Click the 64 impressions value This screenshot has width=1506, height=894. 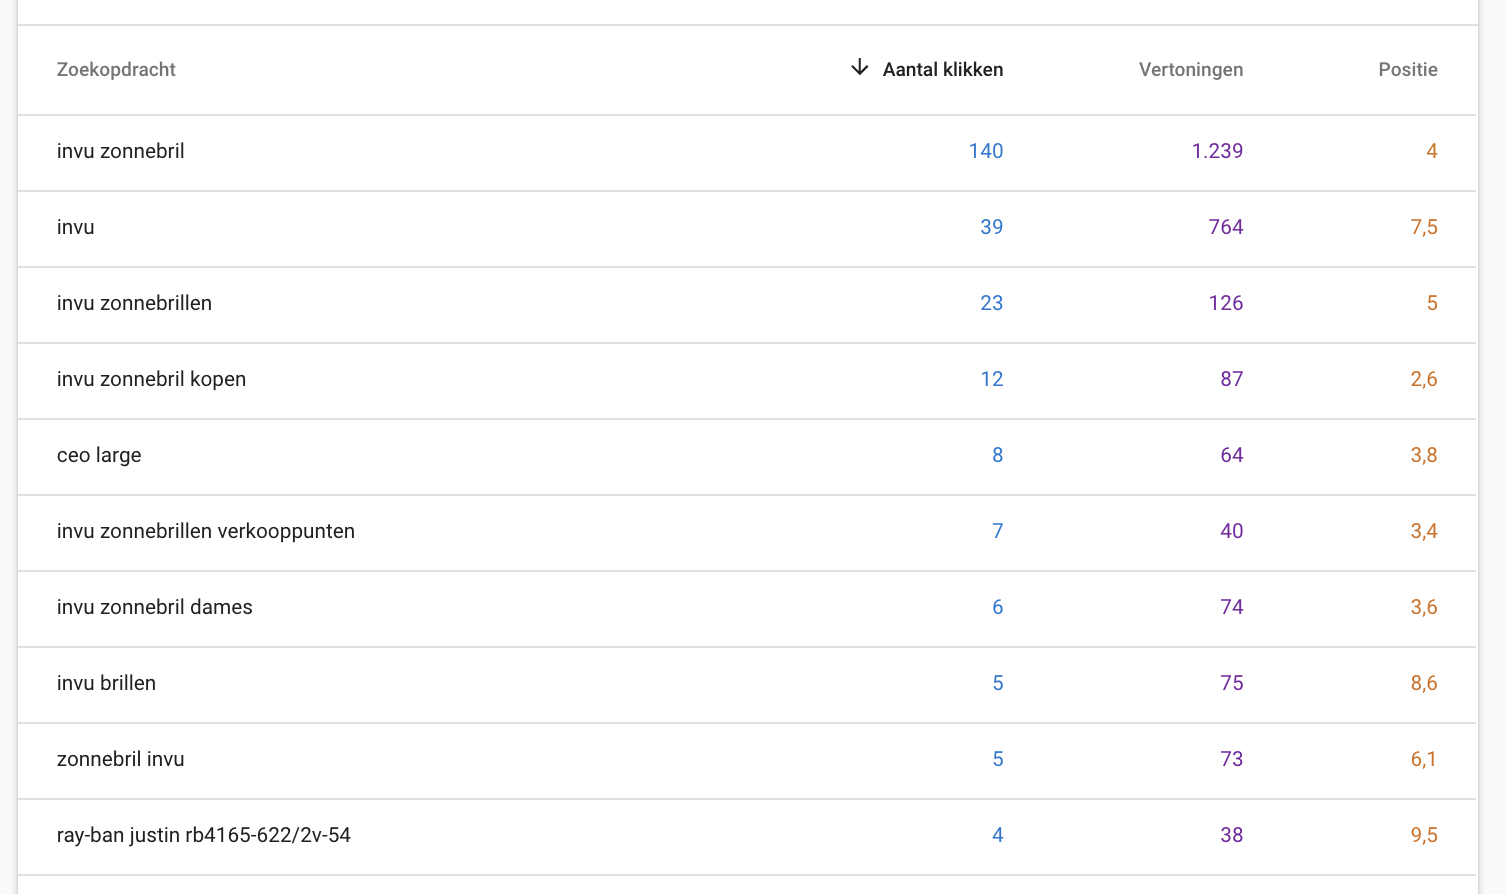1232,455
